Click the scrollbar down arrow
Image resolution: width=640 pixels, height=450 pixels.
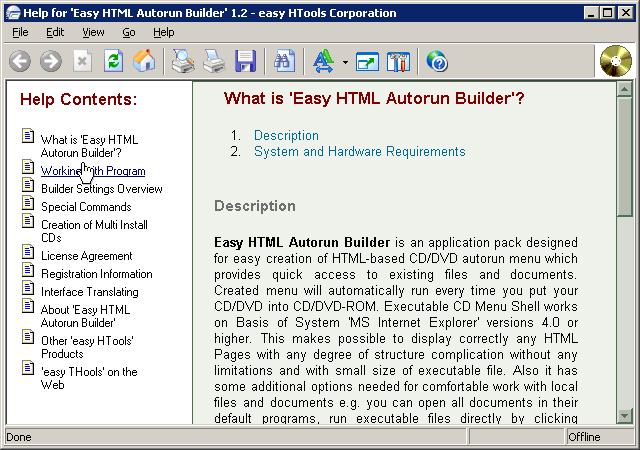point(624,416)
